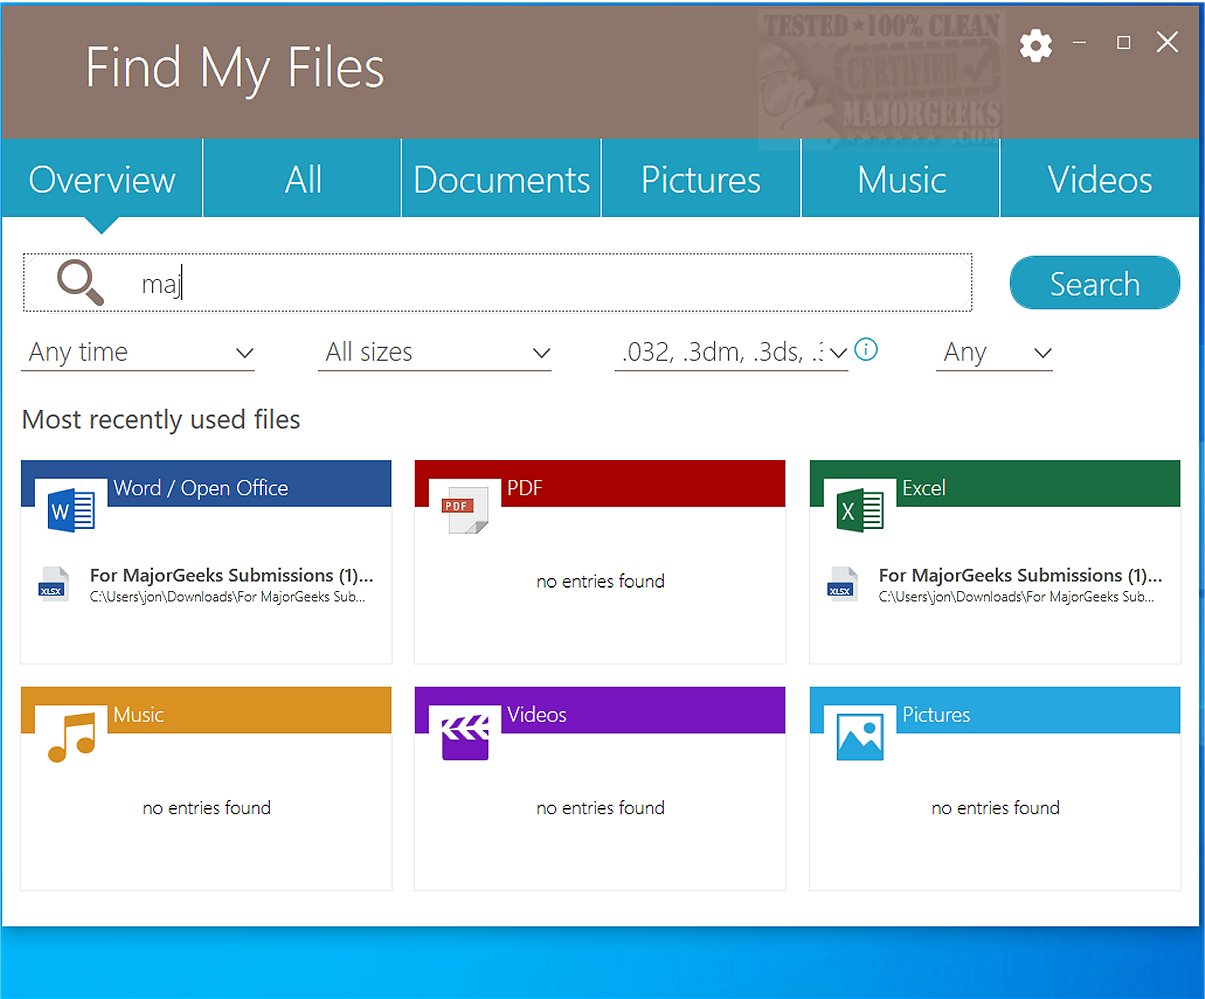Click the info icon beside file extensions
Viewport: 1205px width, 999px height.
point(867,350)
